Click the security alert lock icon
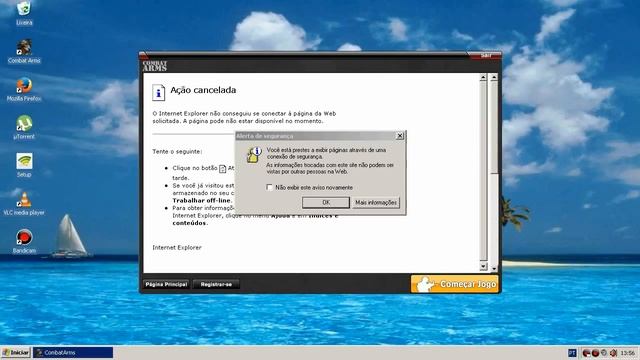This screenshot has height=360, width=640. pos(253,155)
